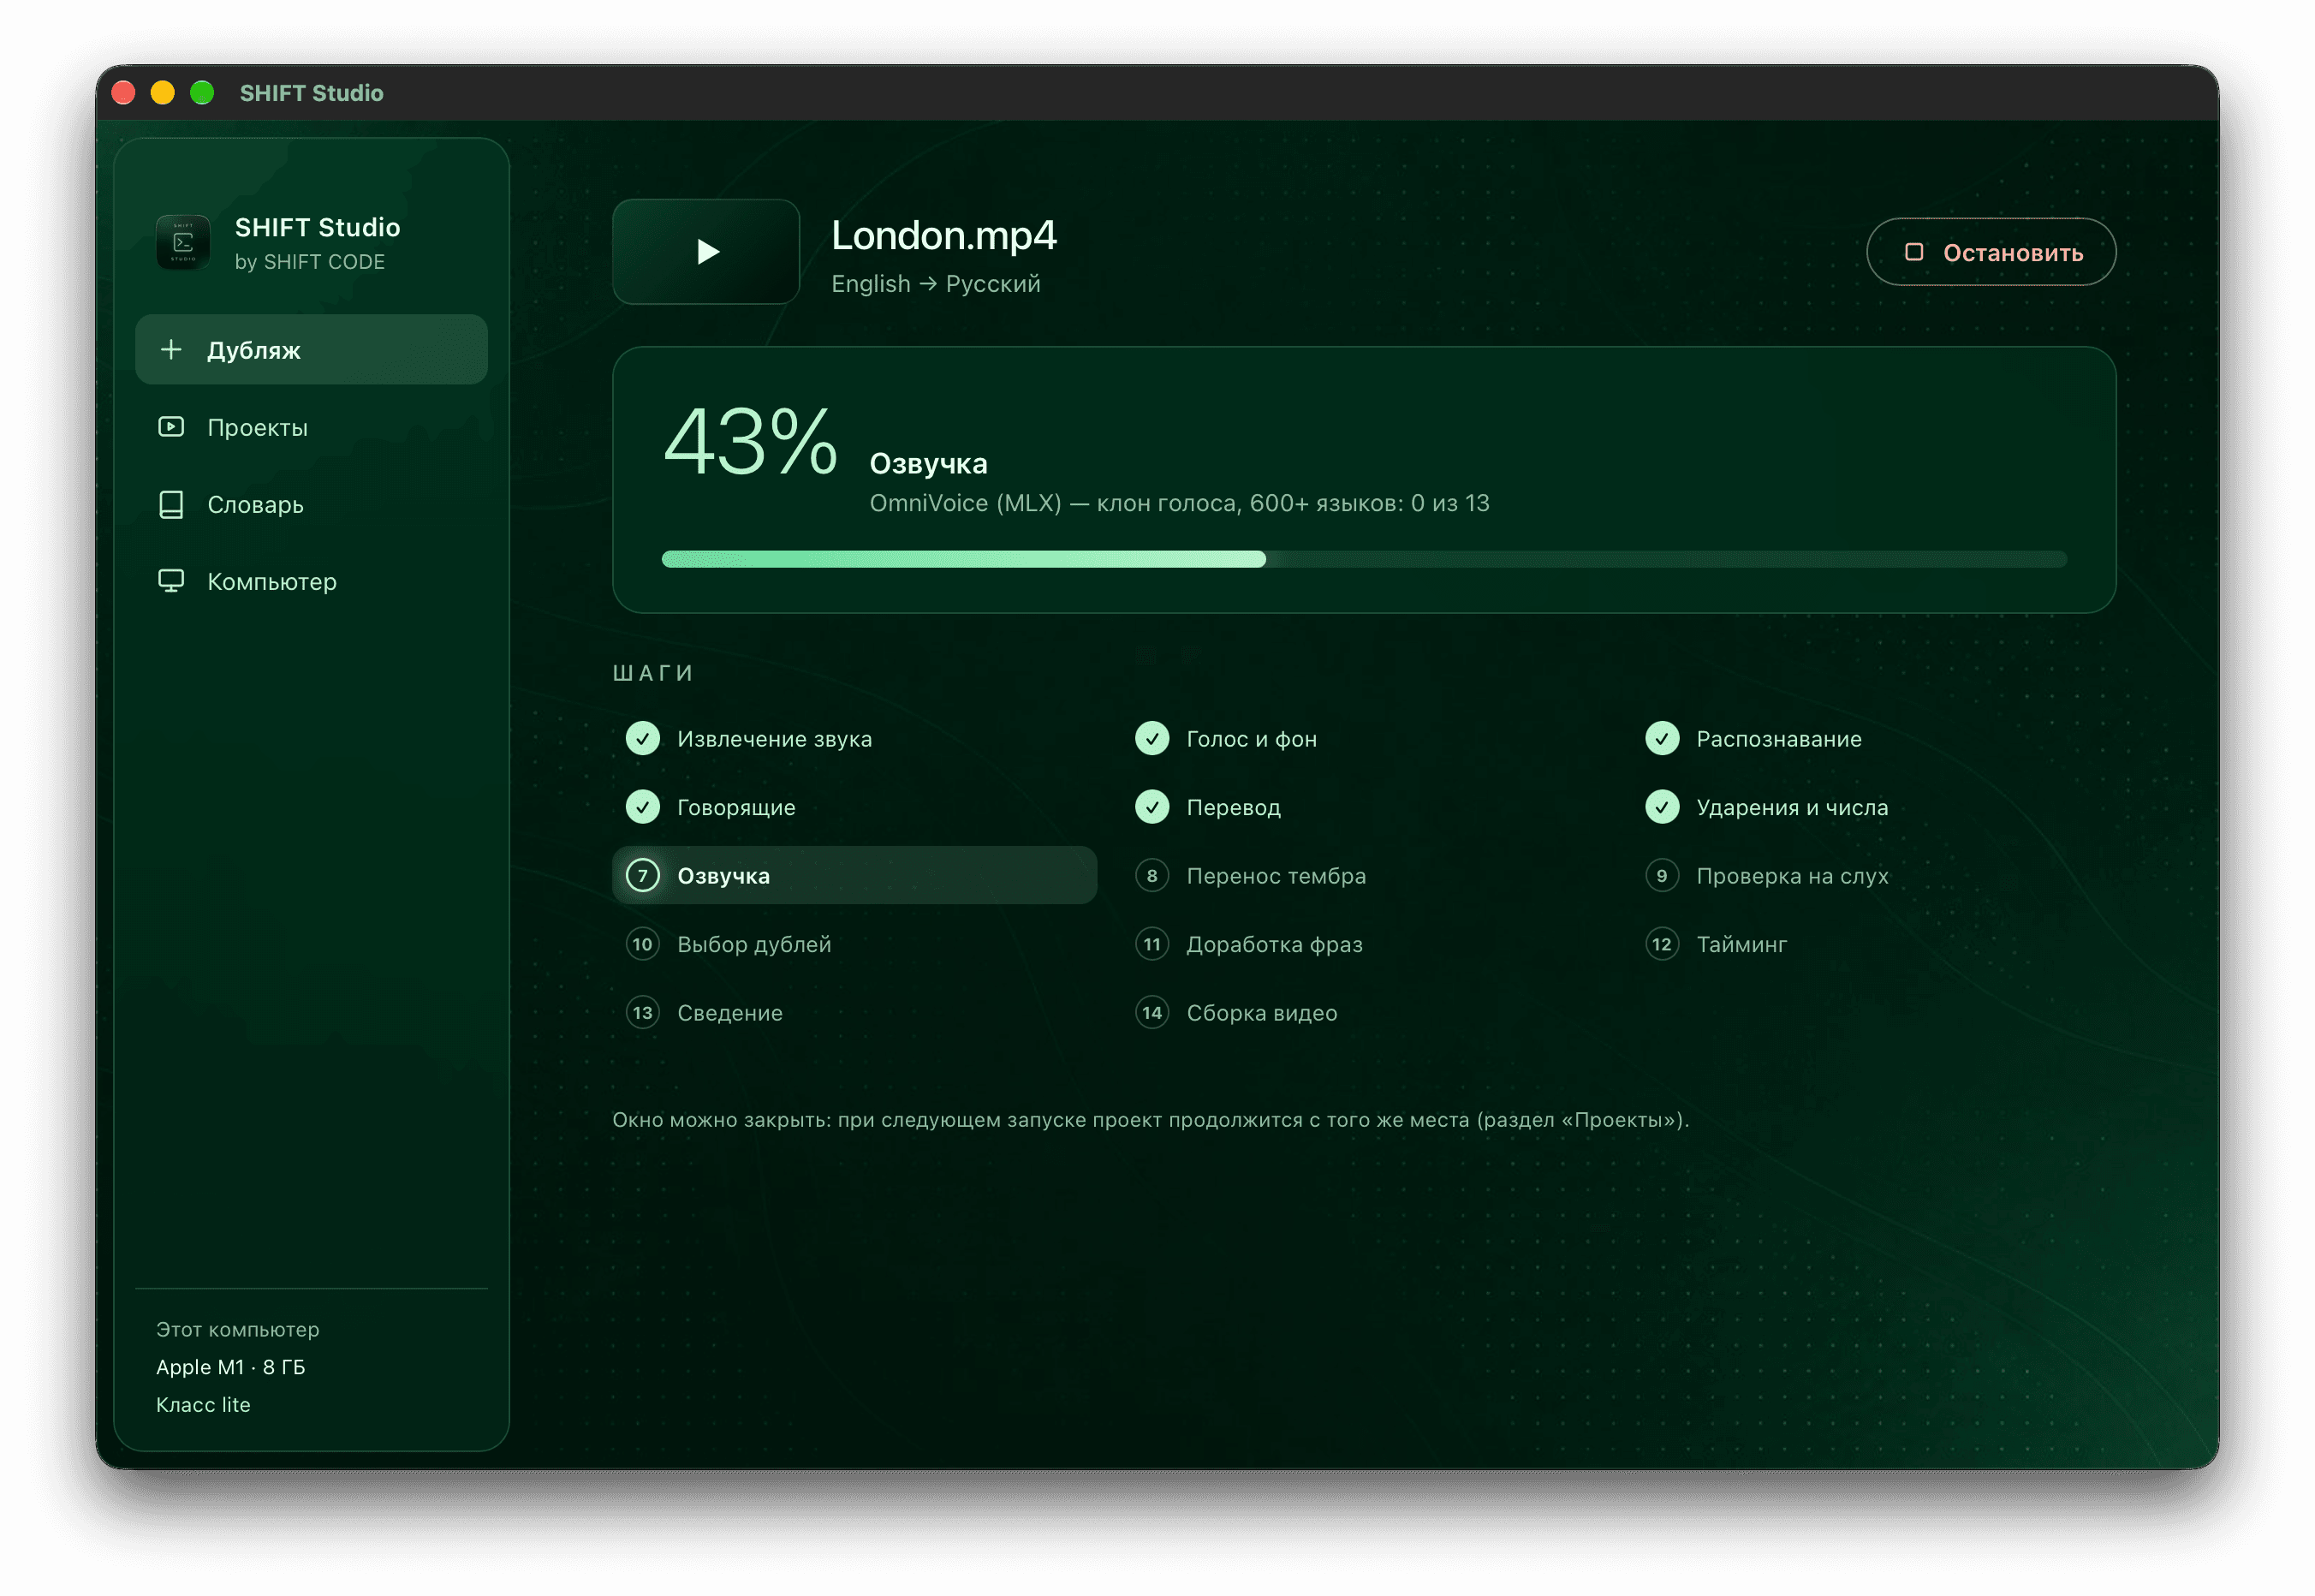Screen dimensions: 2315x1596
Task: Play the London.mp4 video preview
Action: pyautogui.click(x=706, y=252)
